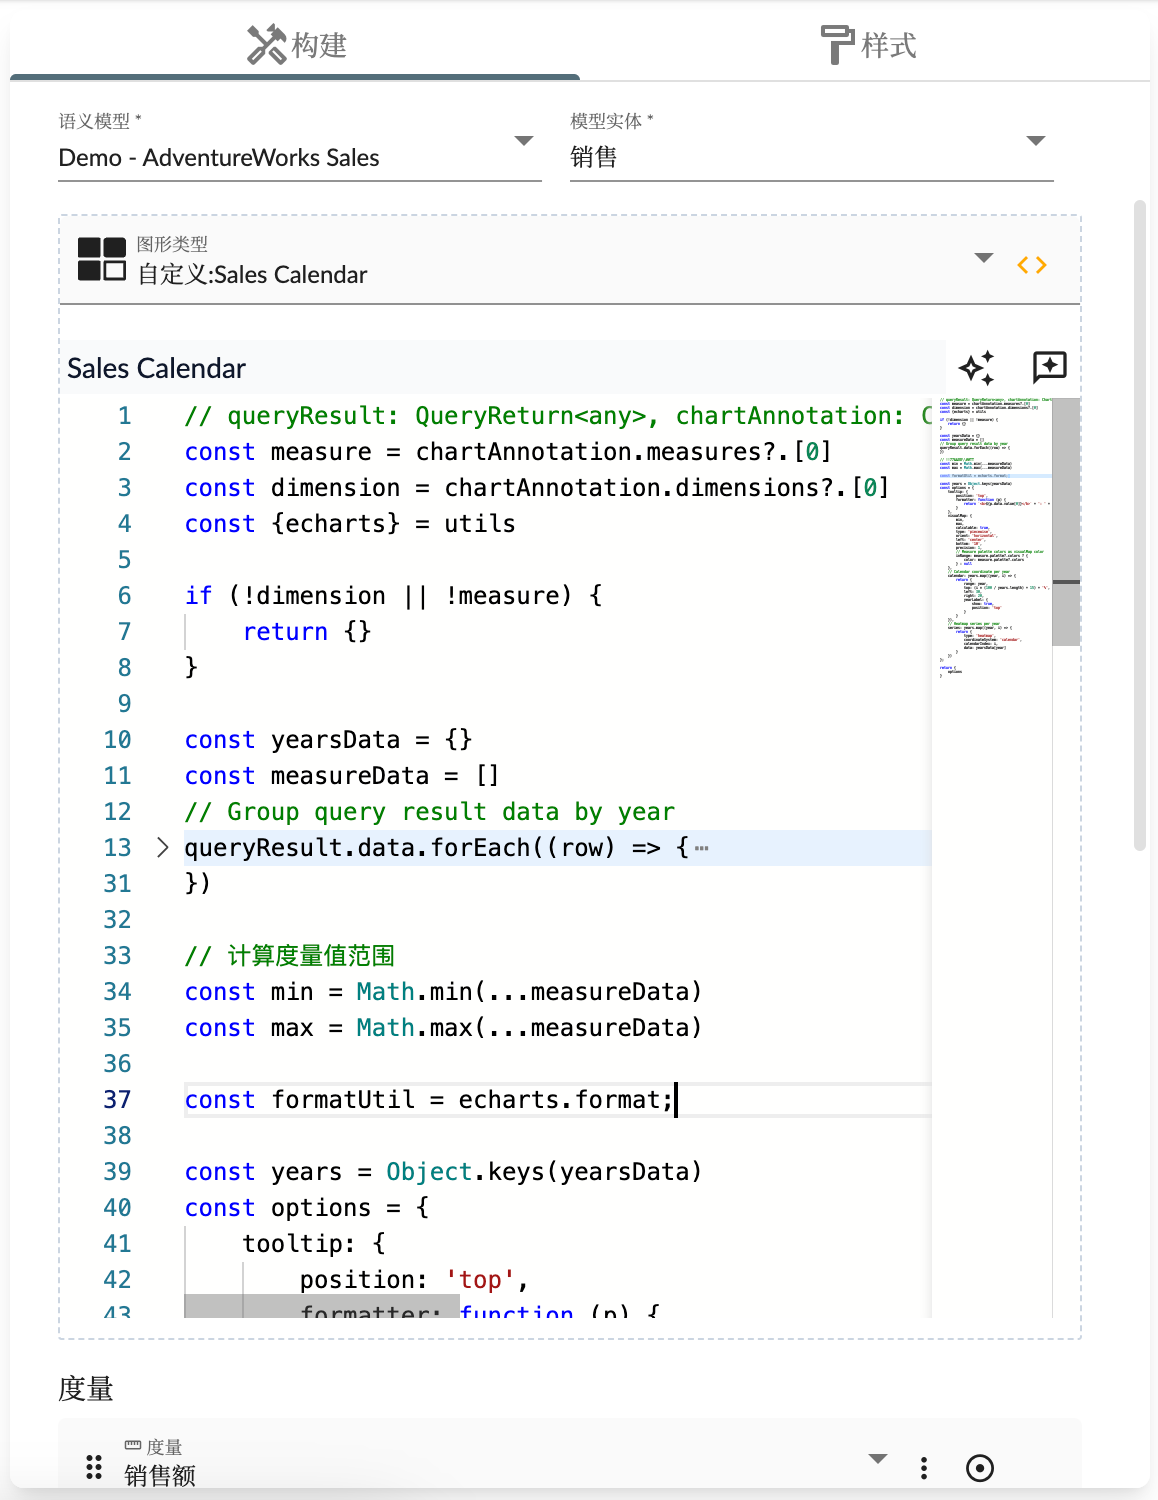
Task: Click the circular target icon beside 销售额
Action: (979, 1467)
